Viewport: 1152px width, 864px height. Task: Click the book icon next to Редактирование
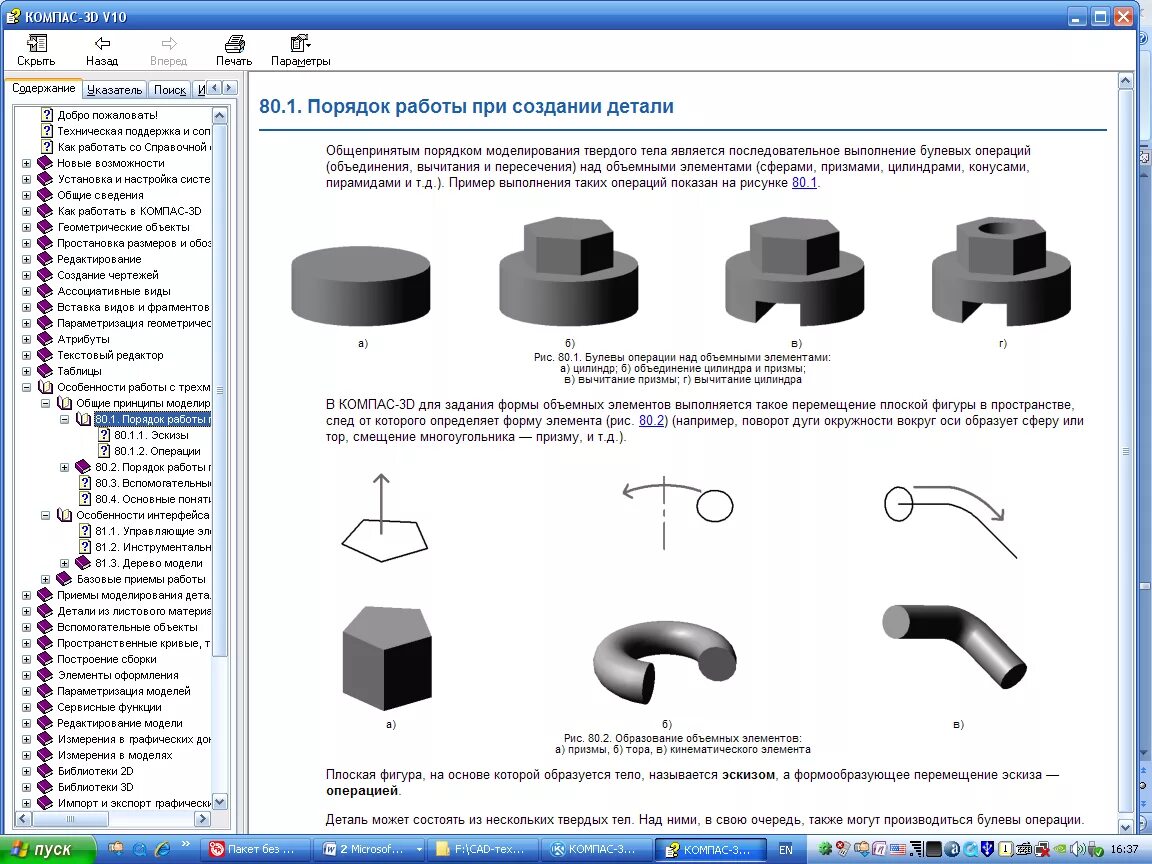coord(45,259)
